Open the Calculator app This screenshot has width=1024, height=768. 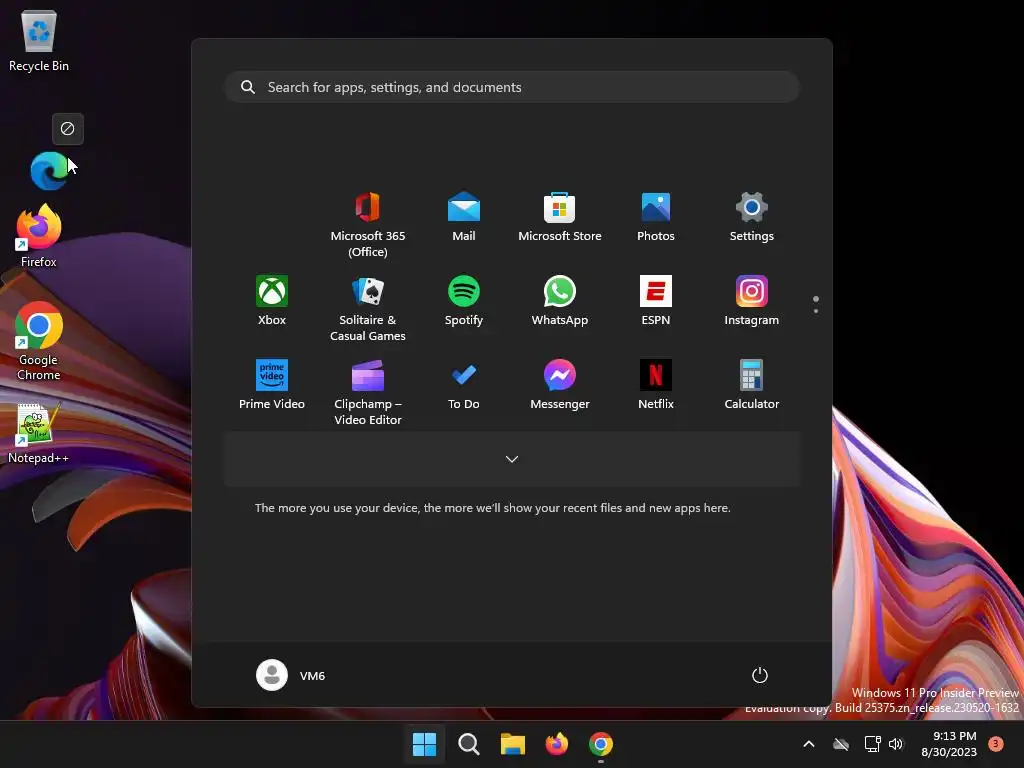point(752,385)
